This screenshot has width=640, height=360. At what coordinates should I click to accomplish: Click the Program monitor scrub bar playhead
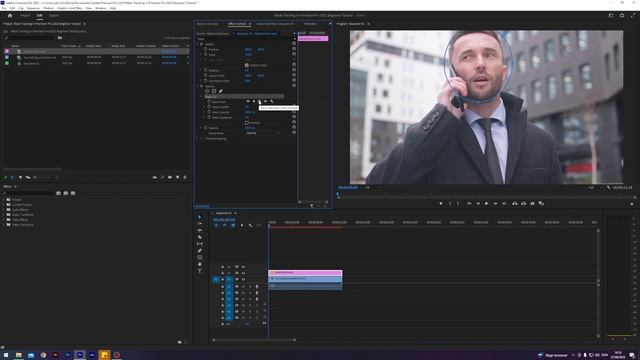click(x=338, y=195)
